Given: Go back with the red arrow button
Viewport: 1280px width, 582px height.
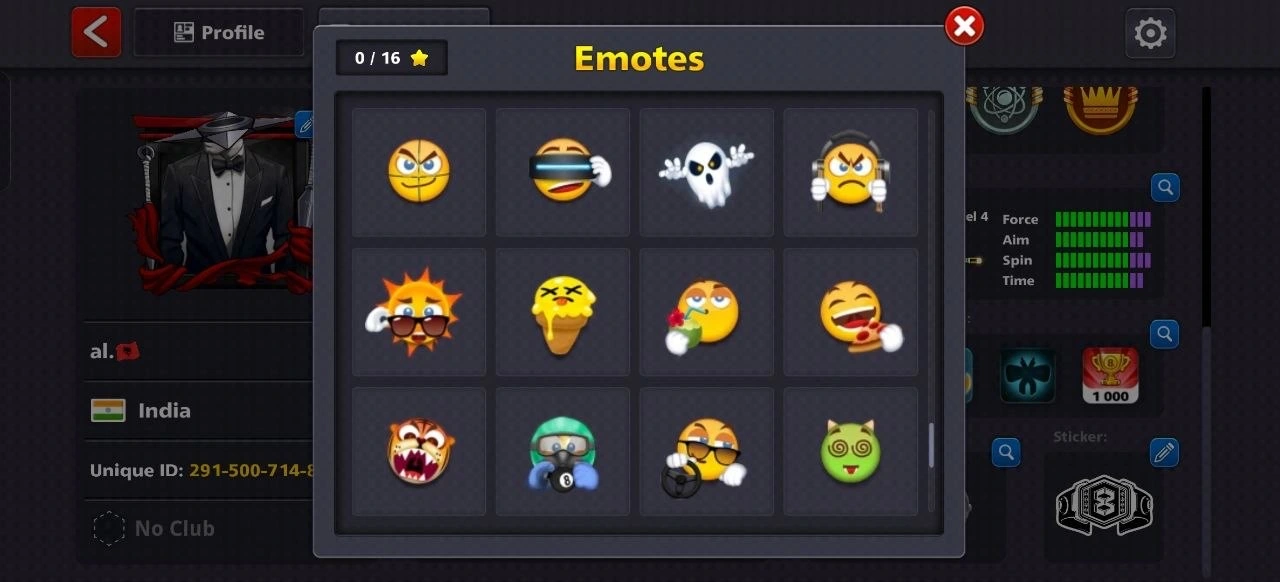Looking at the screenshot, I should click(96, 32).
